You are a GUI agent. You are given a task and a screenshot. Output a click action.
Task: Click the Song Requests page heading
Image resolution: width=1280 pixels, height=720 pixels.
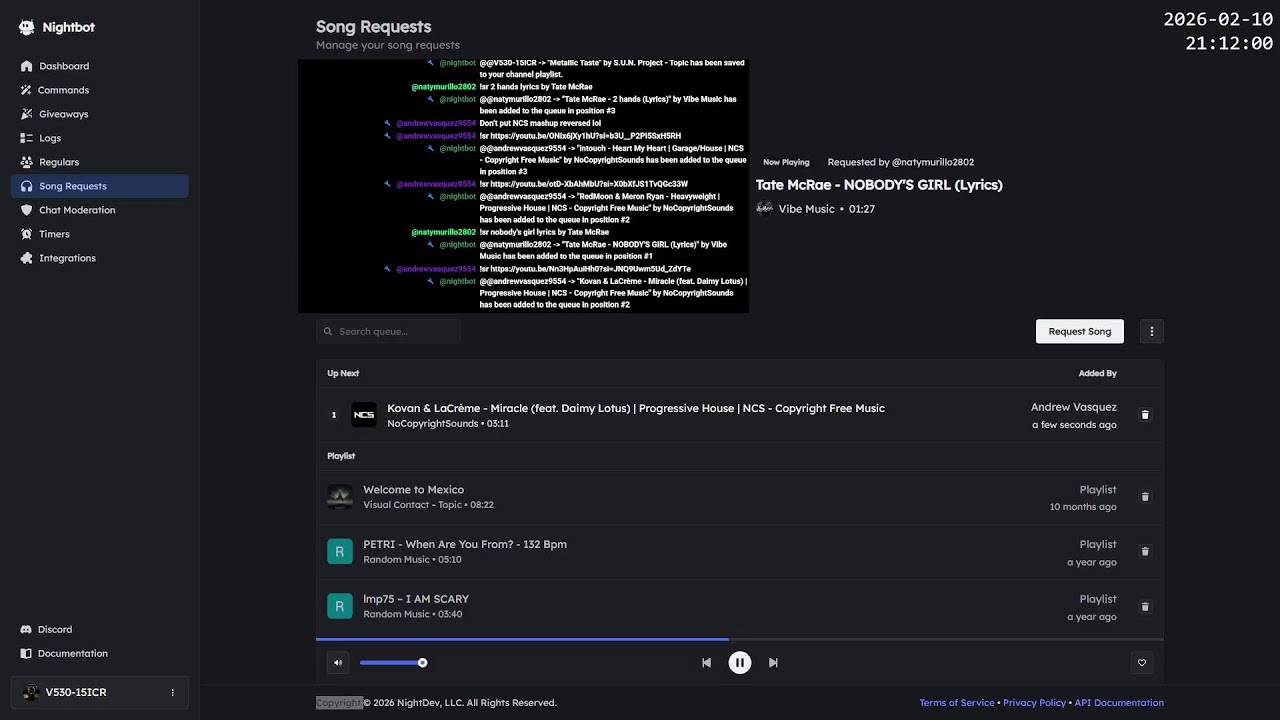[374, 27]
